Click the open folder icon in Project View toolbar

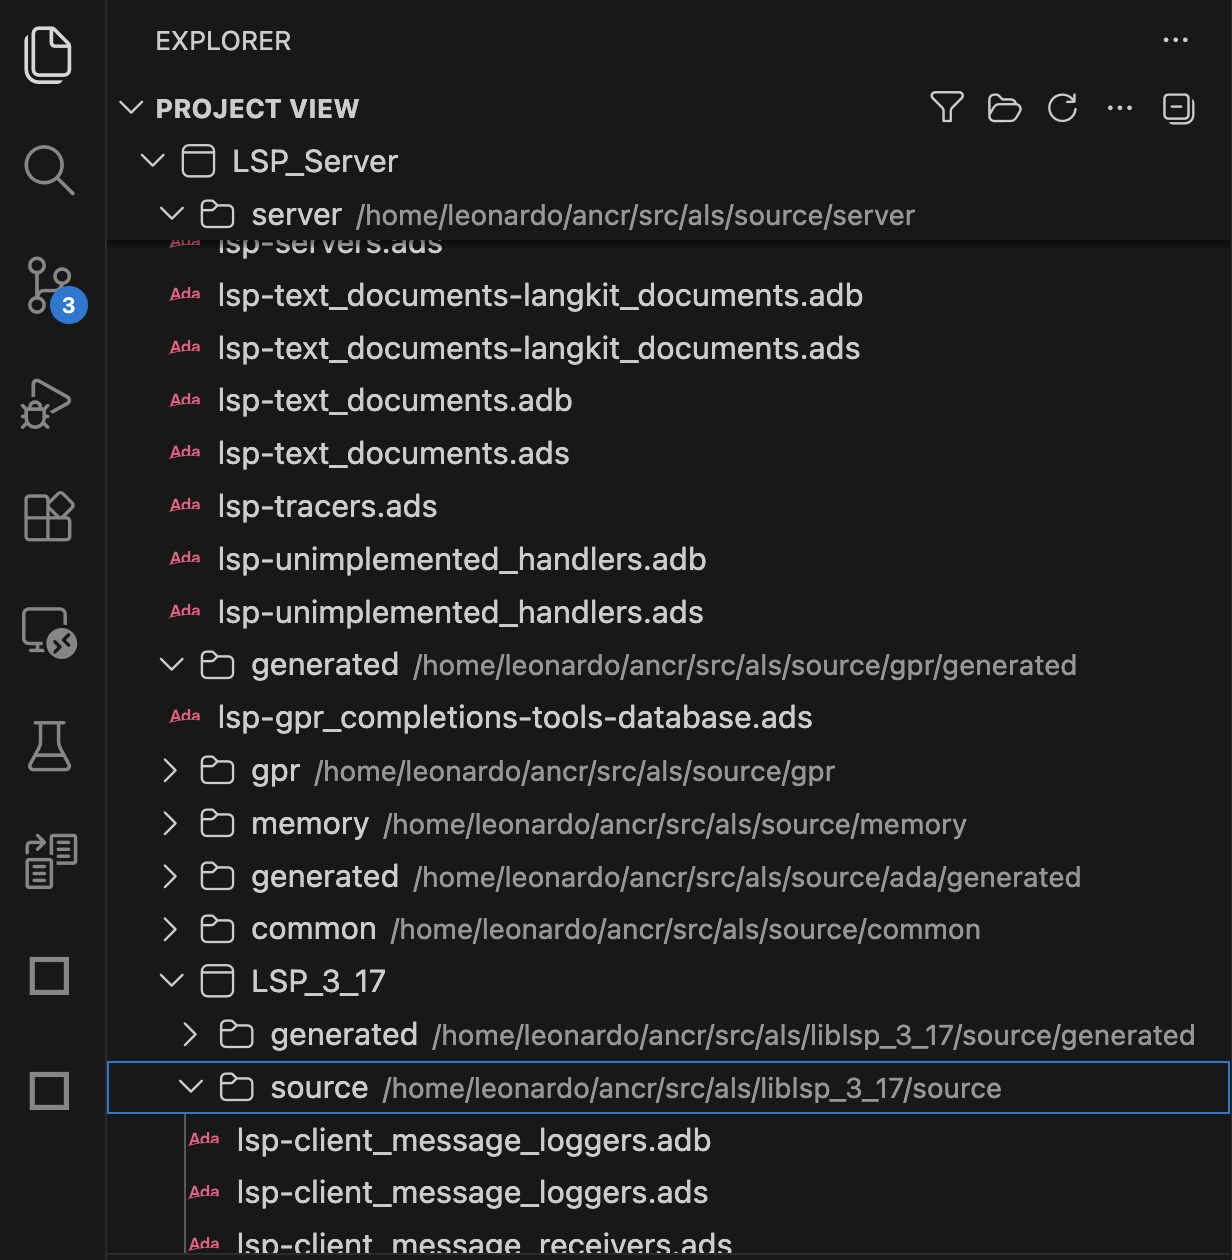coord(1004,108)
